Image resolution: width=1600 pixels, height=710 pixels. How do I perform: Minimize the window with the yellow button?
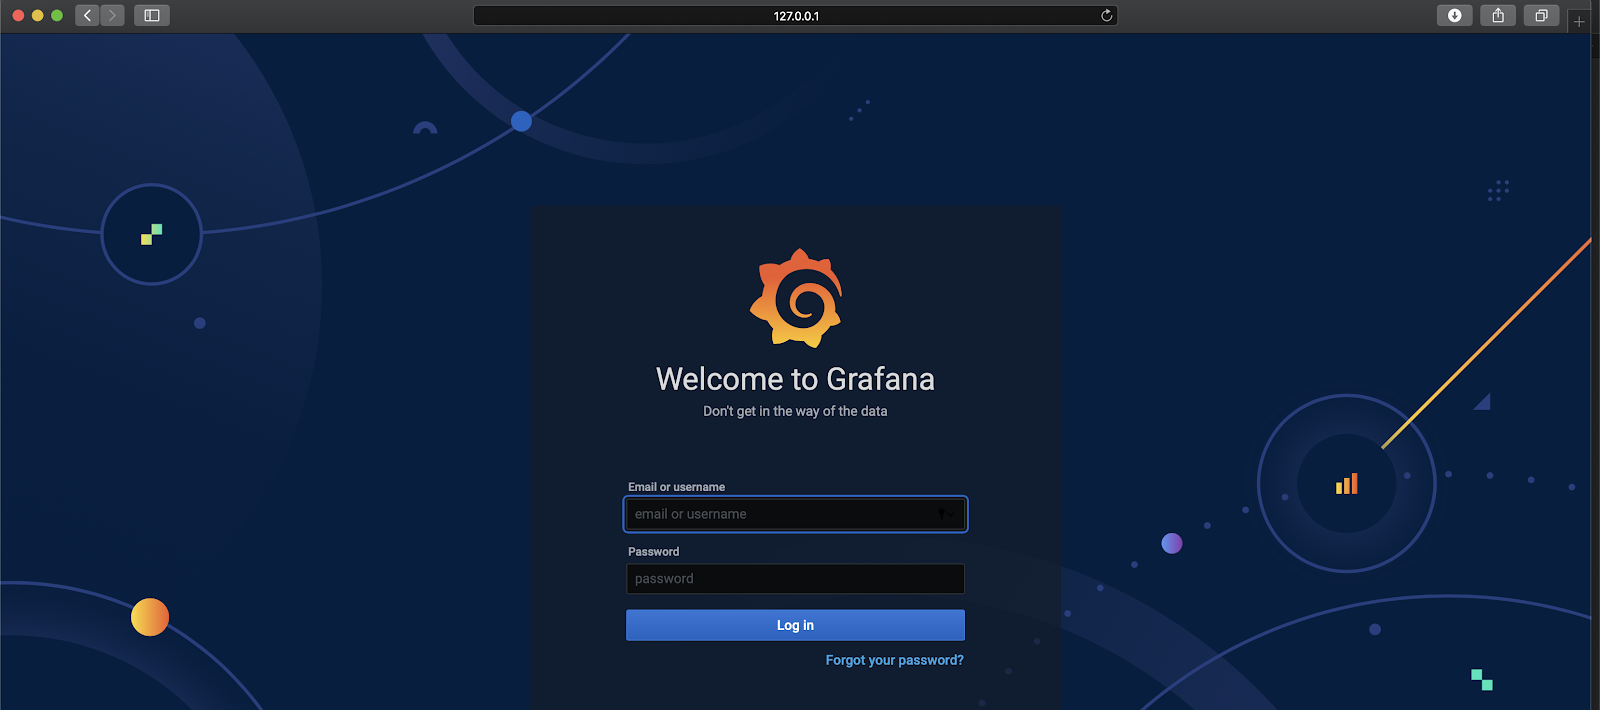(x=38, y=15)
